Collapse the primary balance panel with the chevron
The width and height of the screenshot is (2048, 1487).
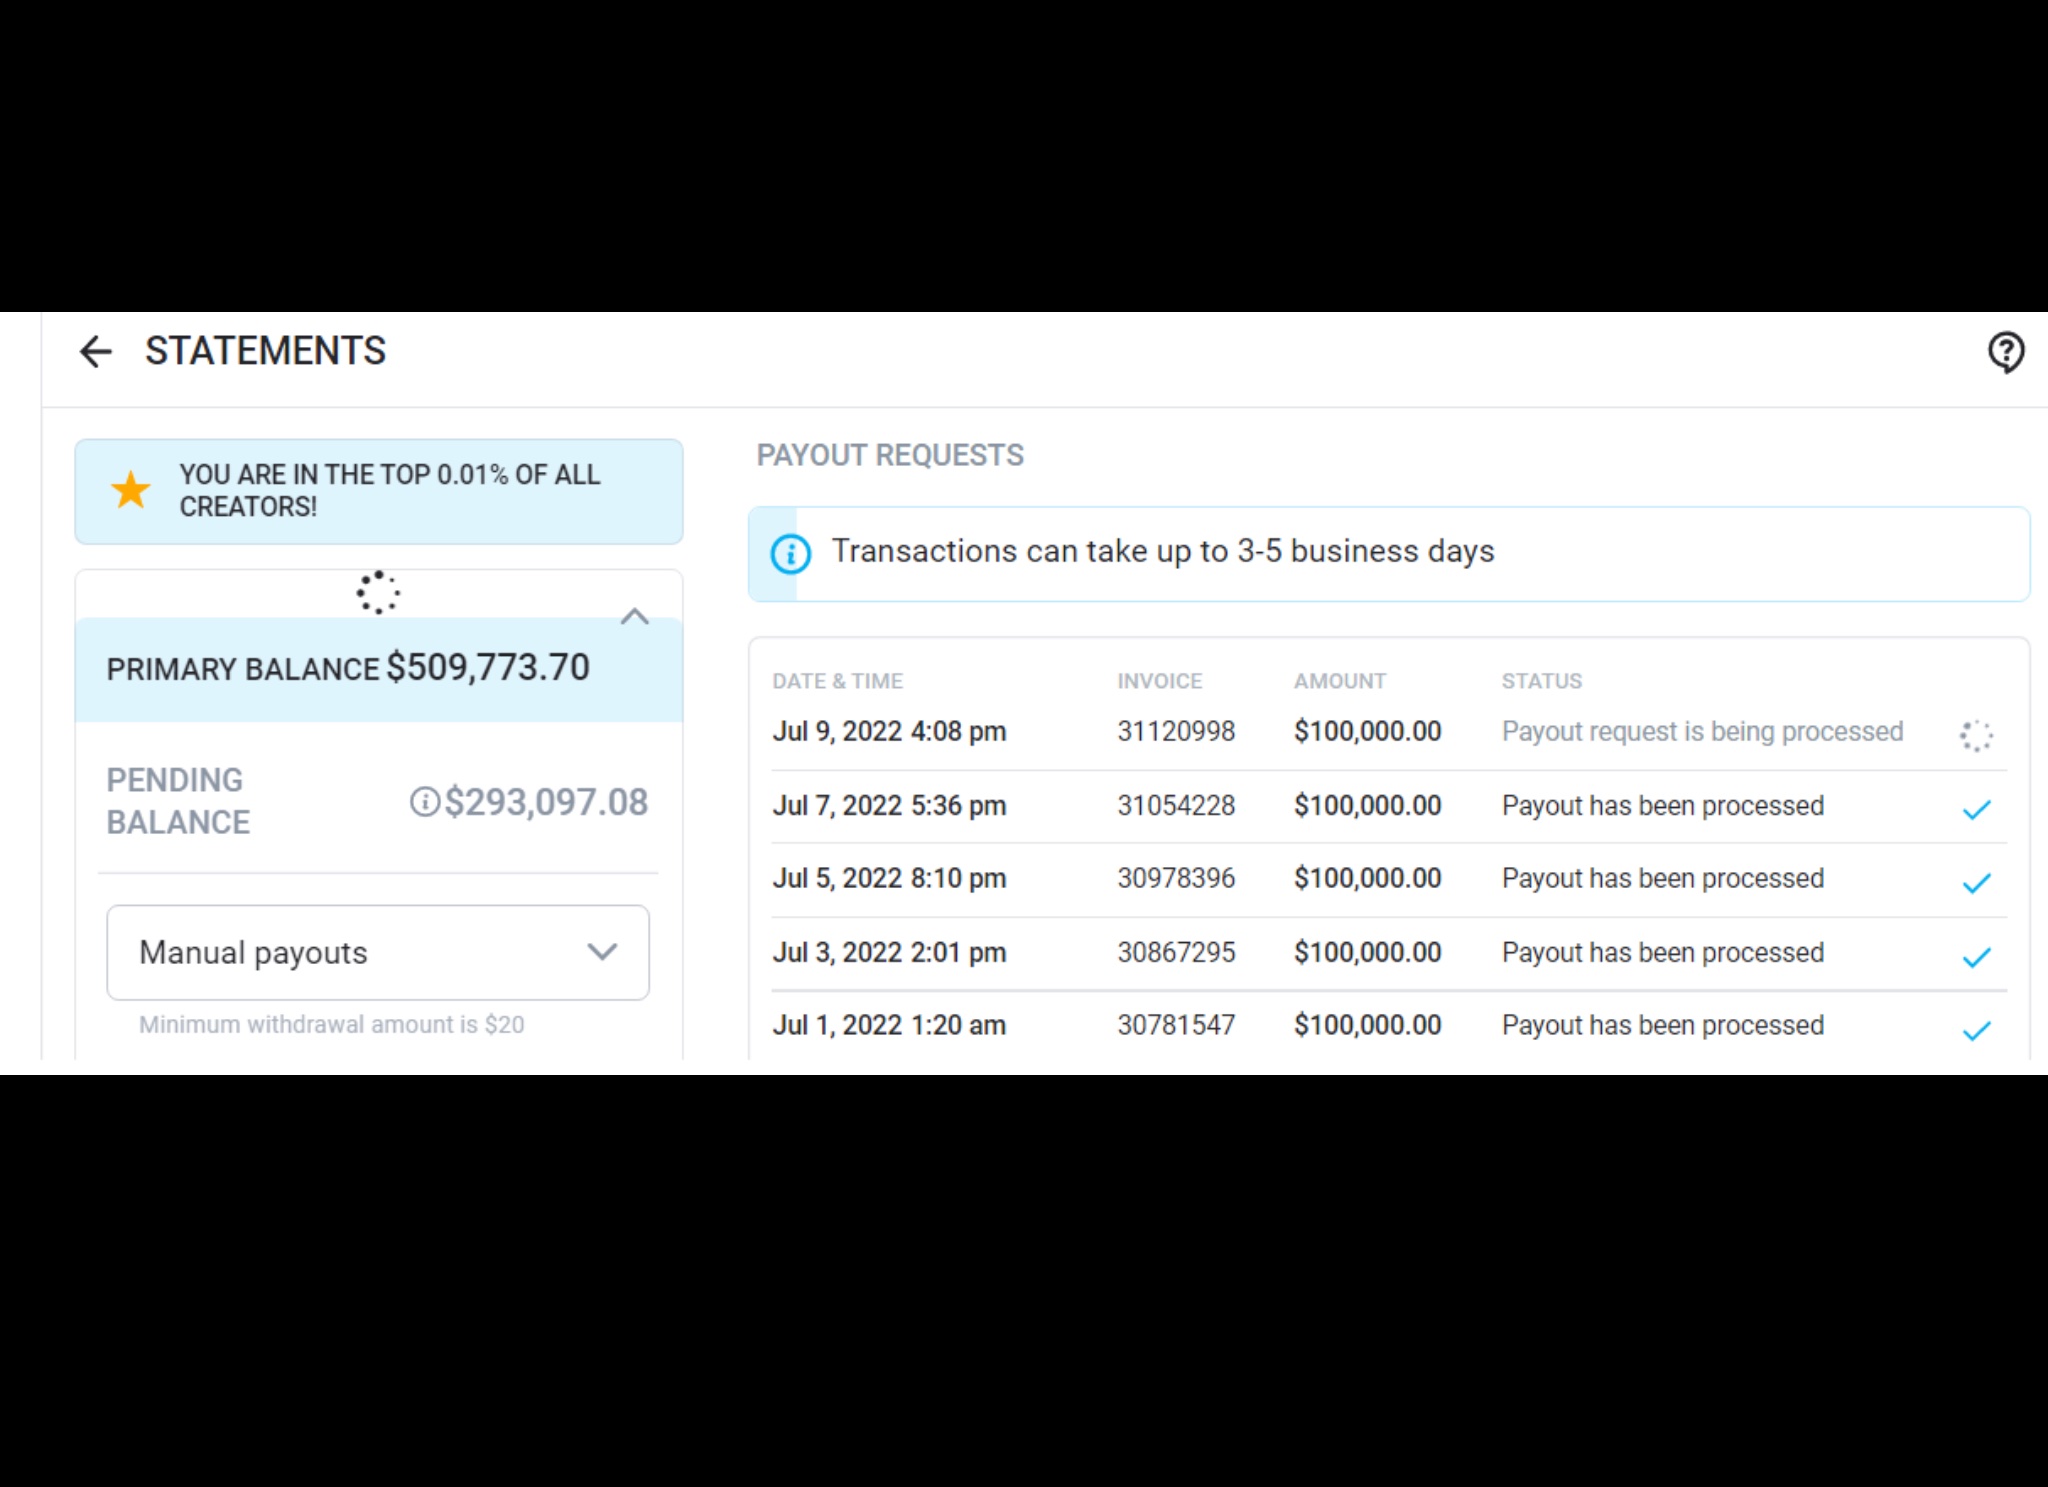pyautogui.click(x=634, y=616)
